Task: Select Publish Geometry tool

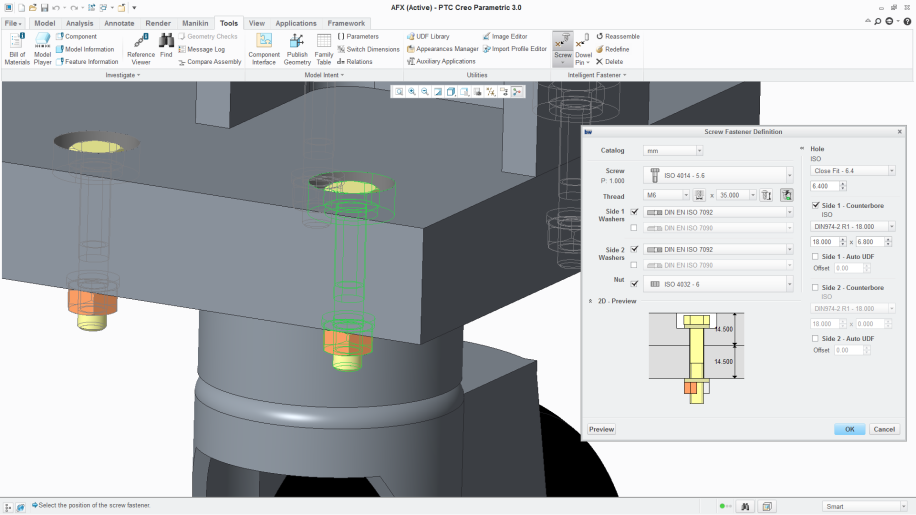Action: [297, 48]
